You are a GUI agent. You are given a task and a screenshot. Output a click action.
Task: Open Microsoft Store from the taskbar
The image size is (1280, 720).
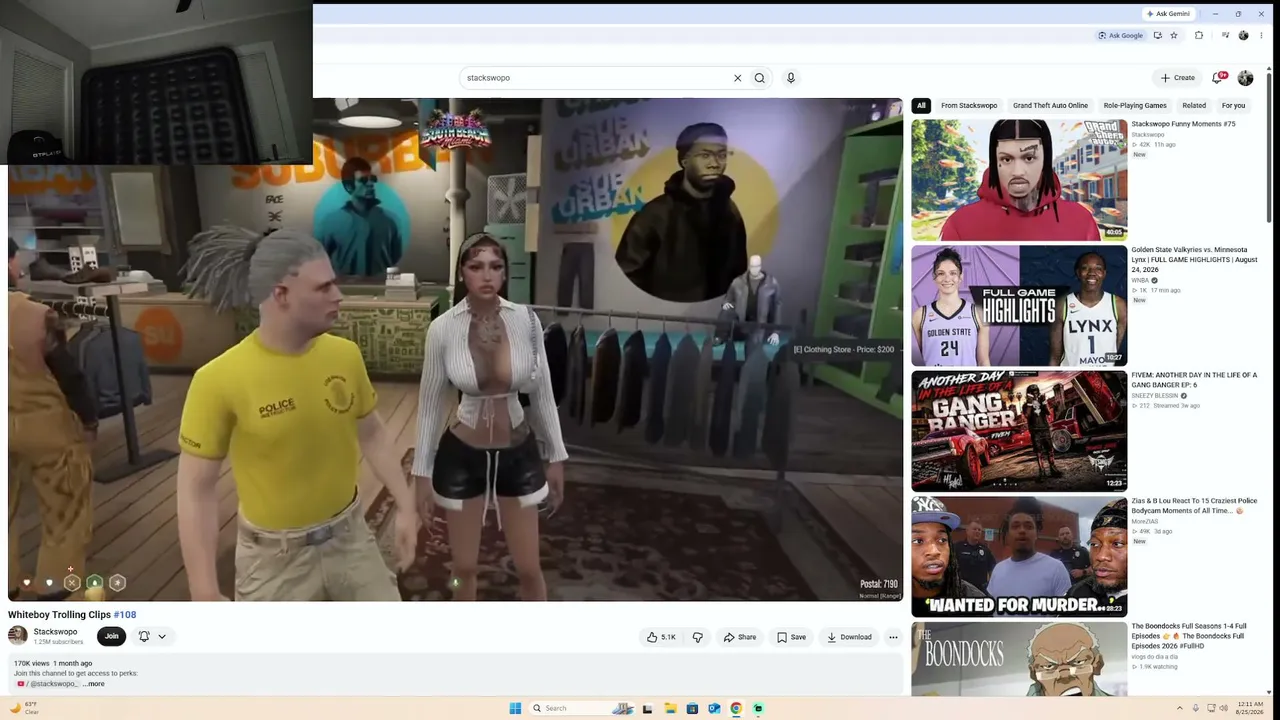692,708
